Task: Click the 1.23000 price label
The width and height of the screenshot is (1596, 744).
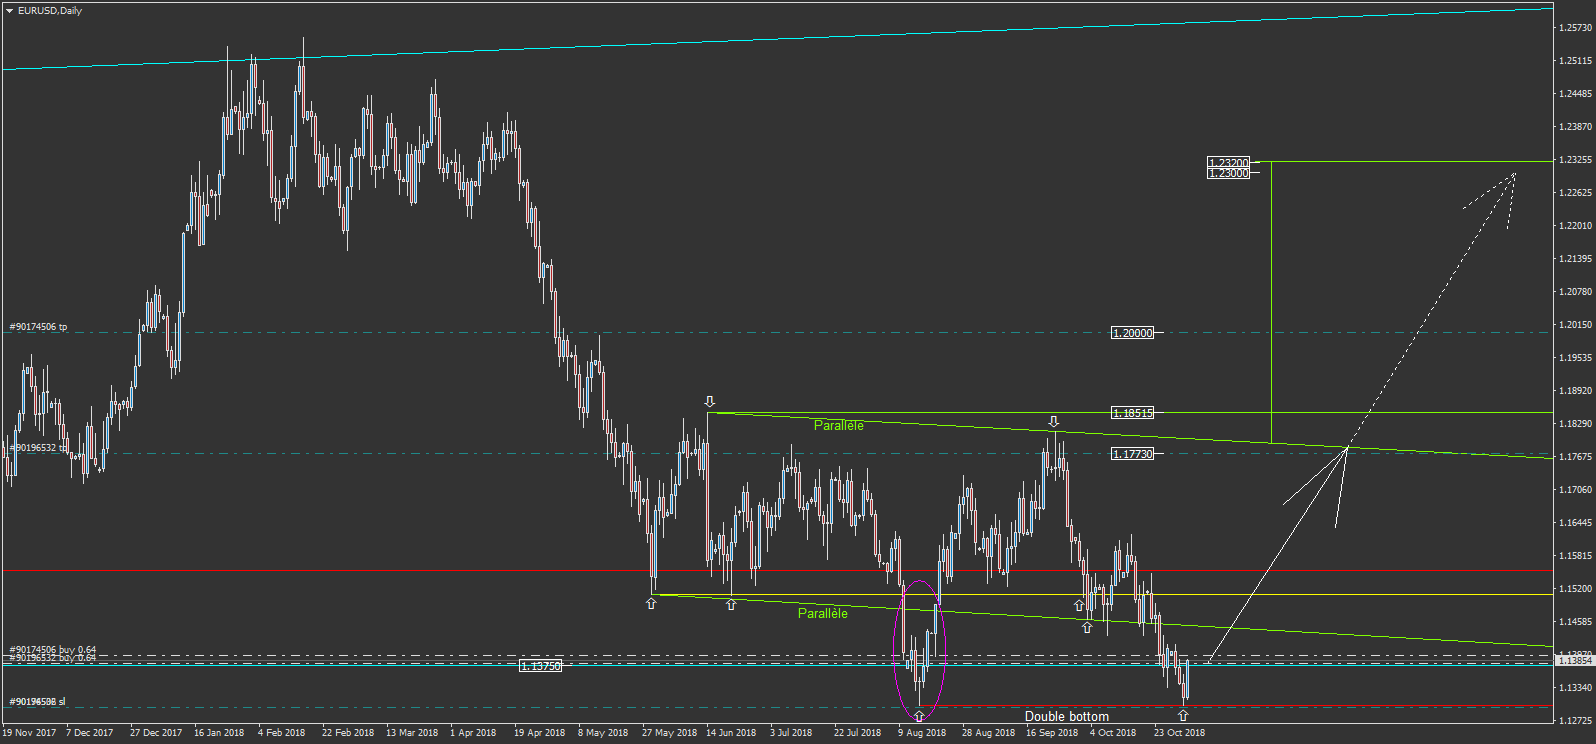Action: coord(1229,173)
